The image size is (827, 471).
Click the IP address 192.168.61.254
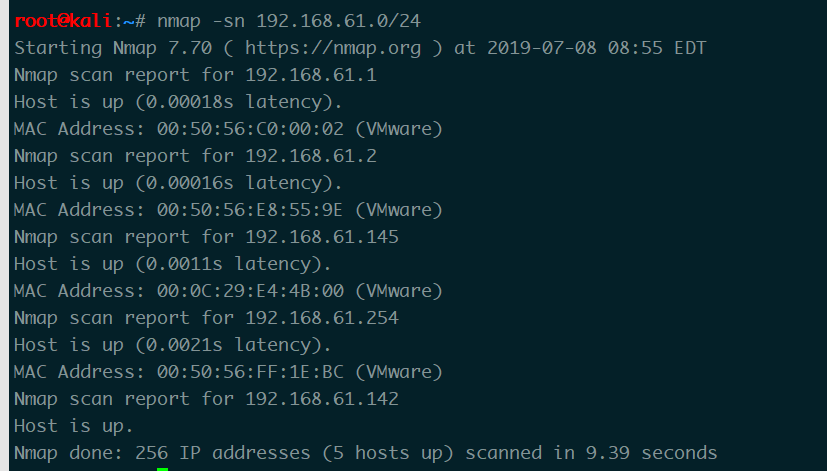tap(322, 318)
